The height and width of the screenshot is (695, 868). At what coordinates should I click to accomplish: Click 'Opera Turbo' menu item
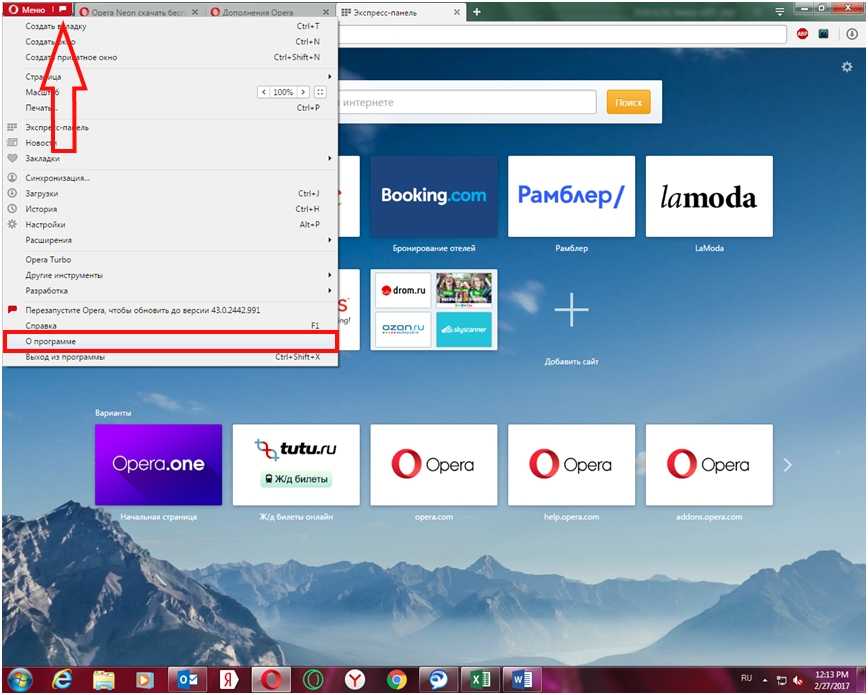(170, 260)
